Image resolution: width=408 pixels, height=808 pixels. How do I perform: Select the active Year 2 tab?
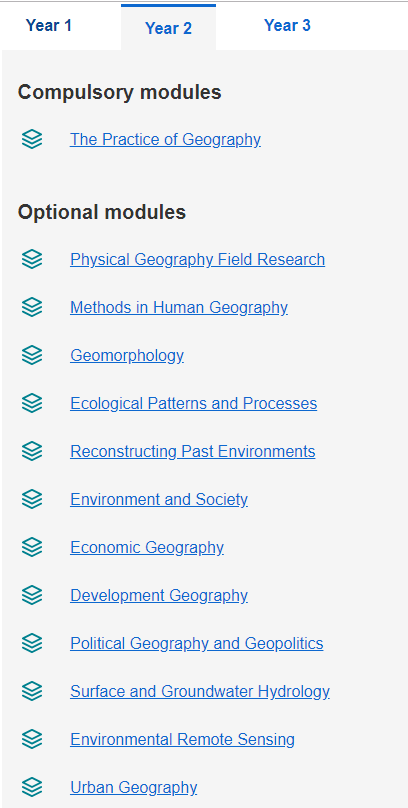pos(168,28)
